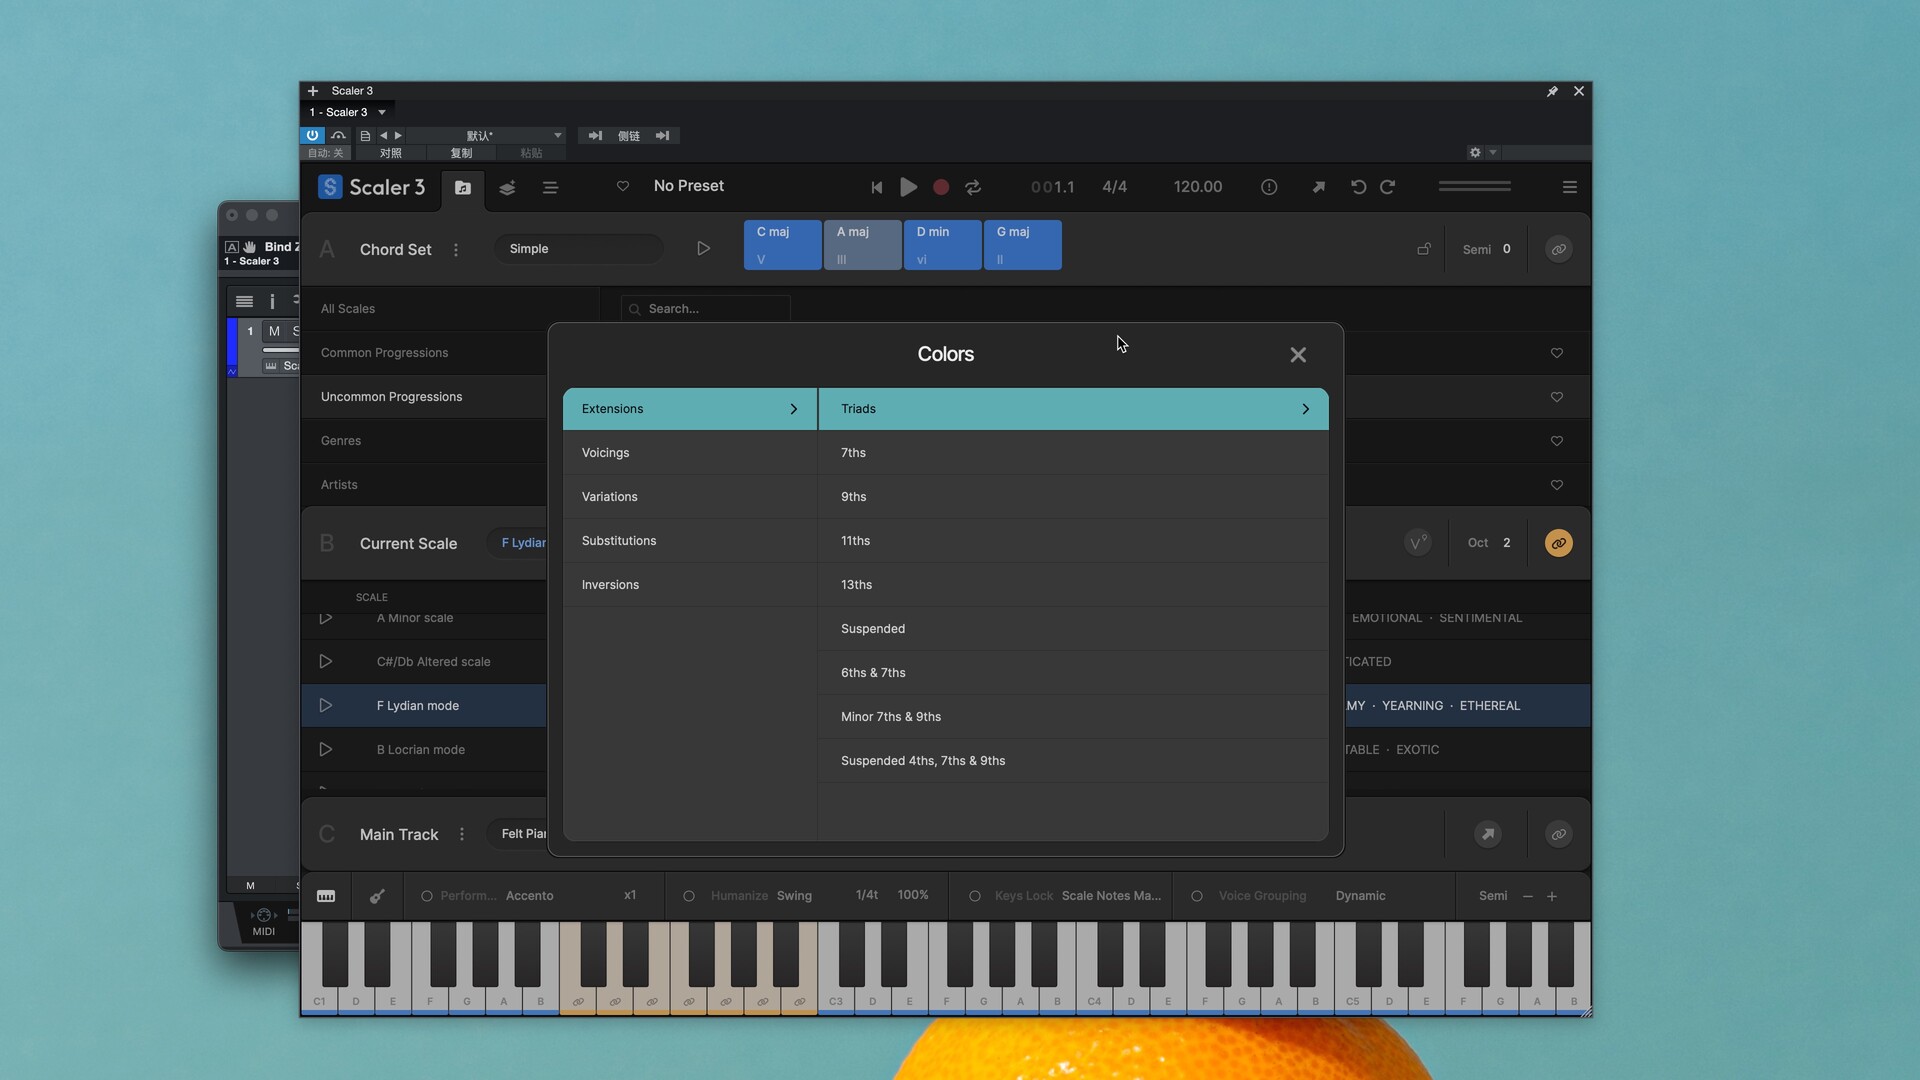Open the list view icon beside layers

(x=550, y=187)
